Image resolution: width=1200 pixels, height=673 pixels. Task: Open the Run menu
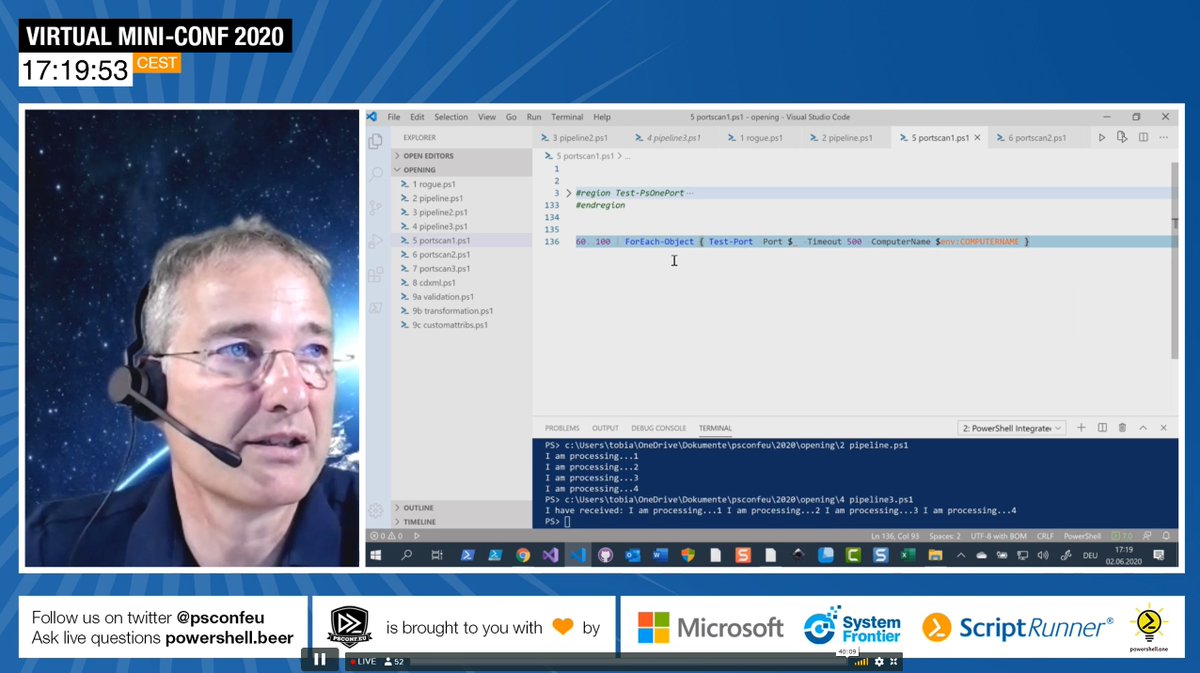pos(534,117)
